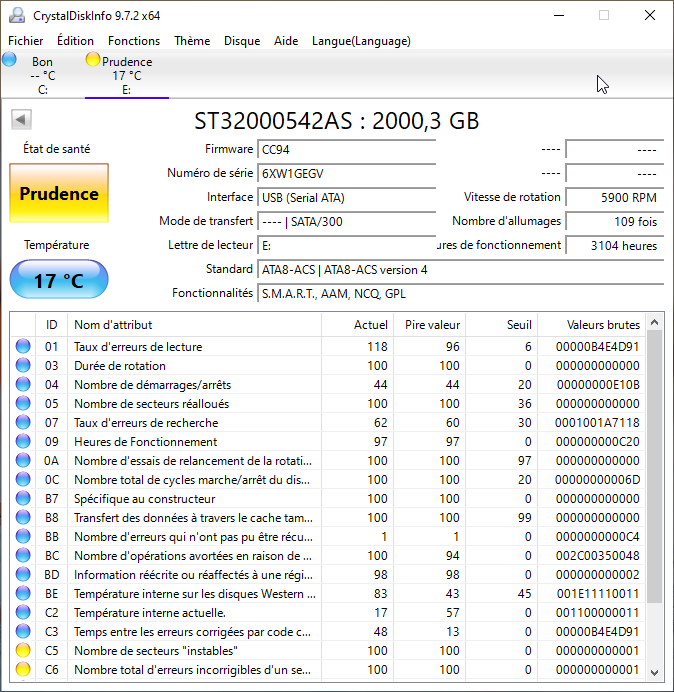Click the 17 °C temperature button
Viewport: 674px width, 692px height.
click(59, 280)
